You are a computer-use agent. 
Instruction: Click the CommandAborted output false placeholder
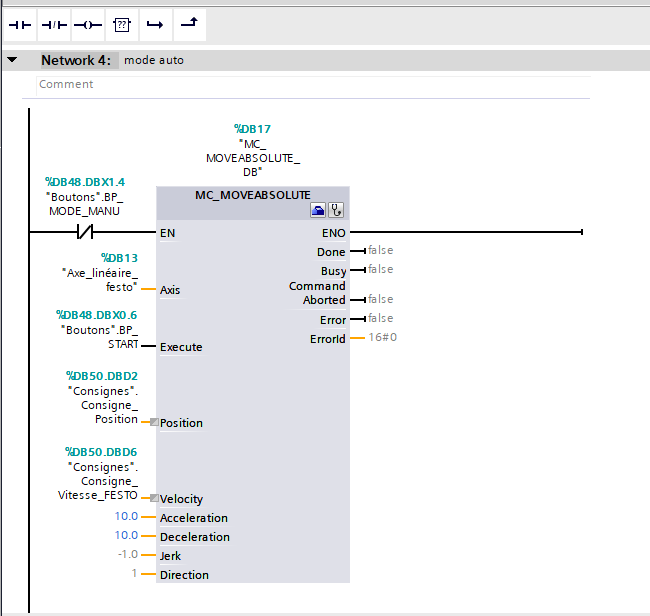[x=381, y=299]
